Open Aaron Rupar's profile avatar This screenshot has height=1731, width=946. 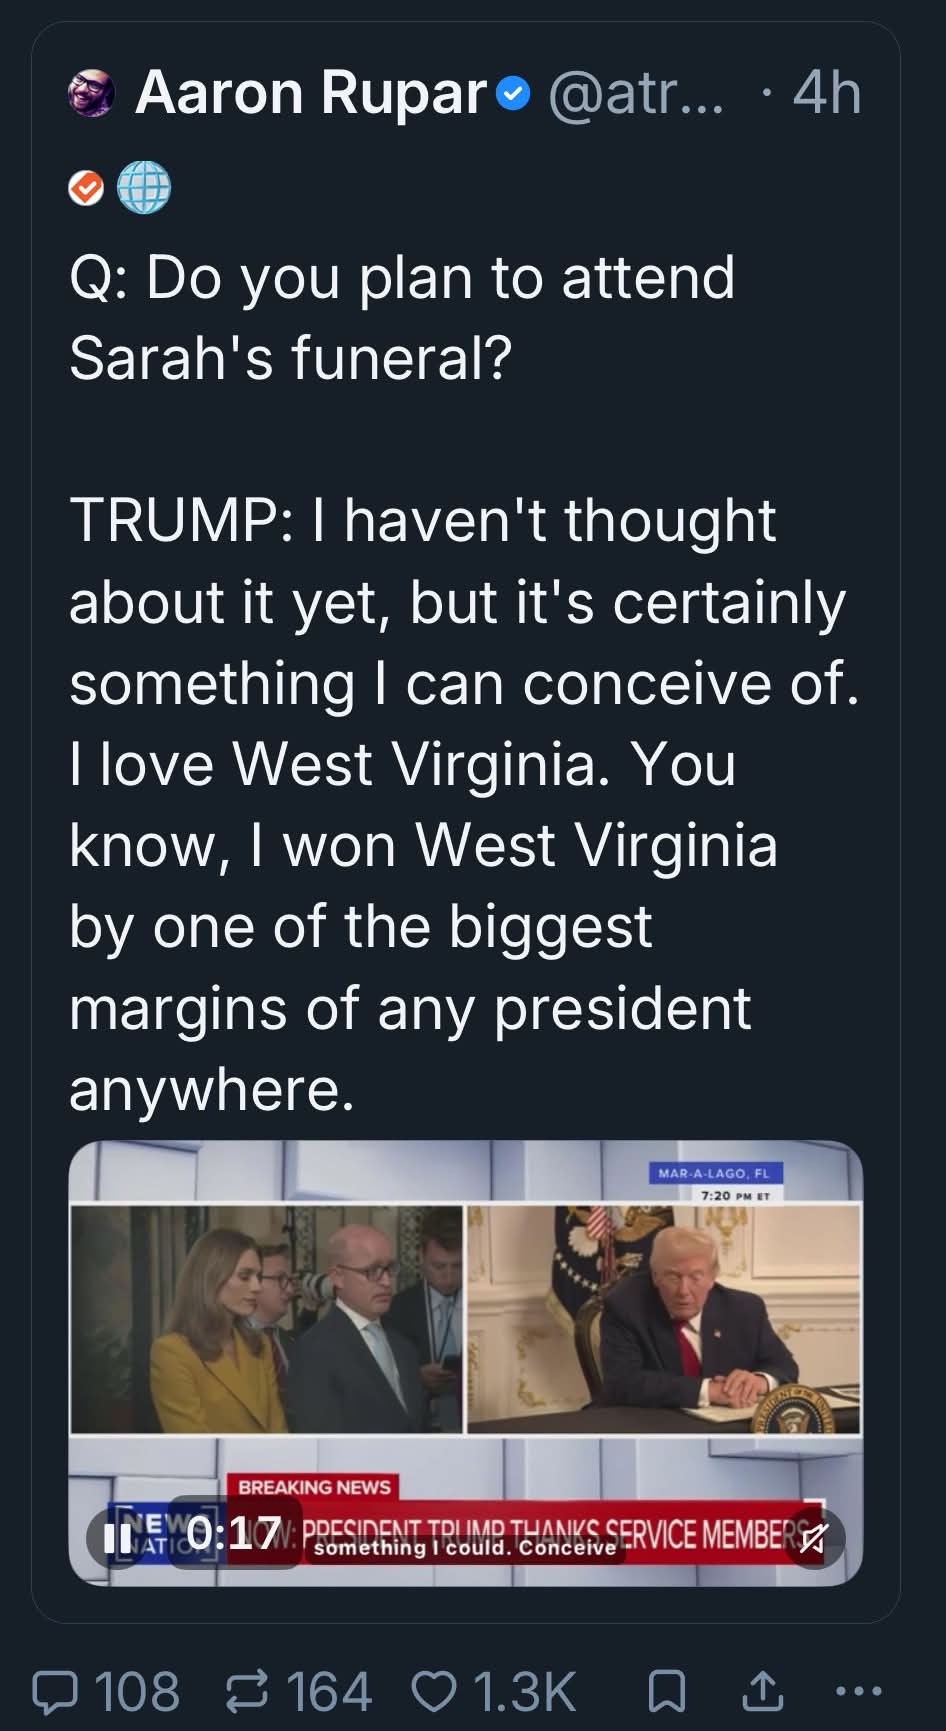91,94
